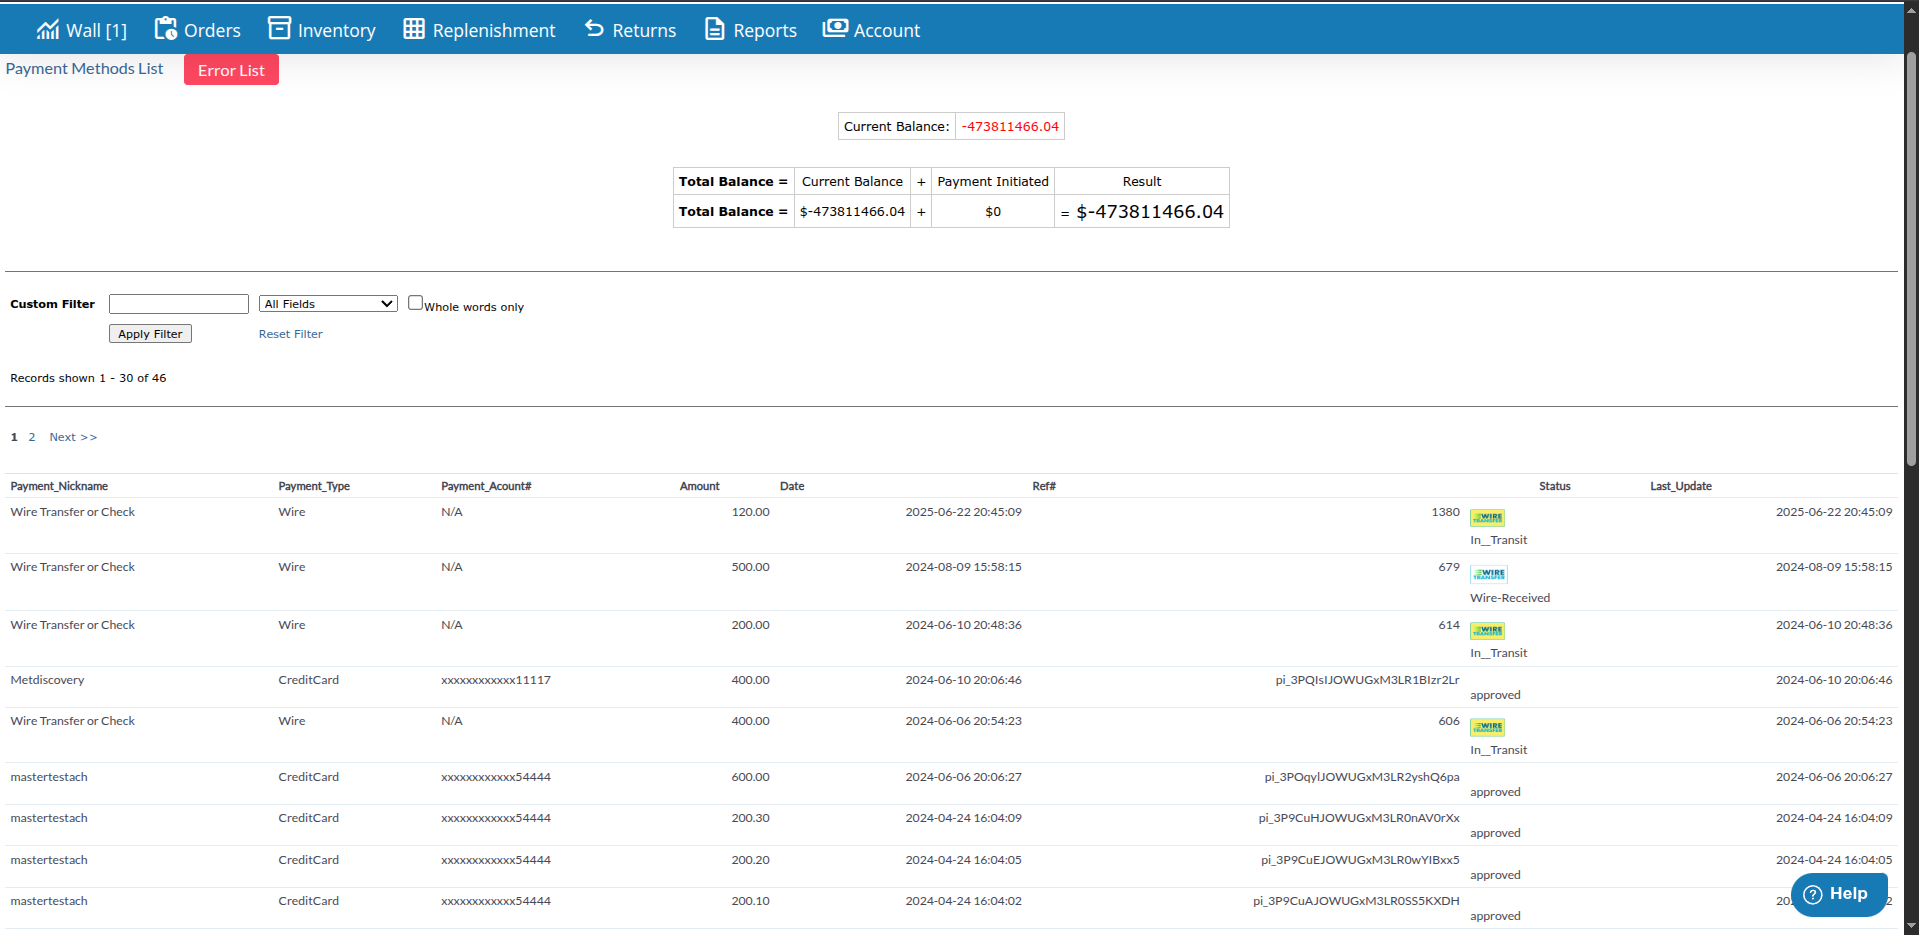Screen dimensions: 1919x935
Task: Enable Whole words only matching
Action: tap(415, 301)
